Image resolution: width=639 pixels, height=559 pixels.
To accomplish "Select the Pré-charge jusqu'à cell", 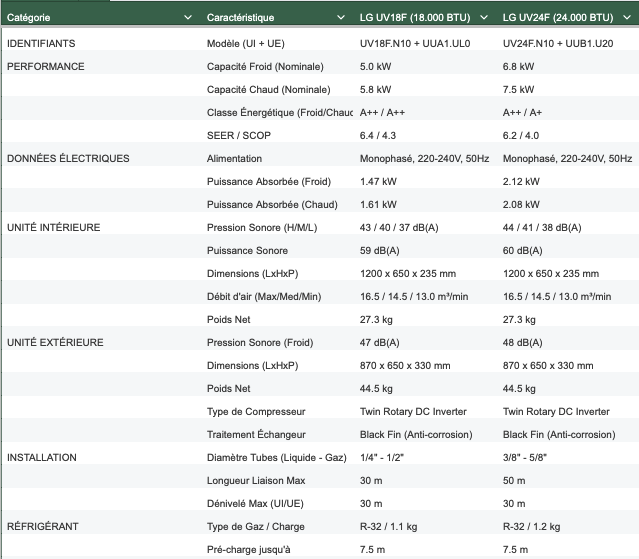I will pos(249,550).
